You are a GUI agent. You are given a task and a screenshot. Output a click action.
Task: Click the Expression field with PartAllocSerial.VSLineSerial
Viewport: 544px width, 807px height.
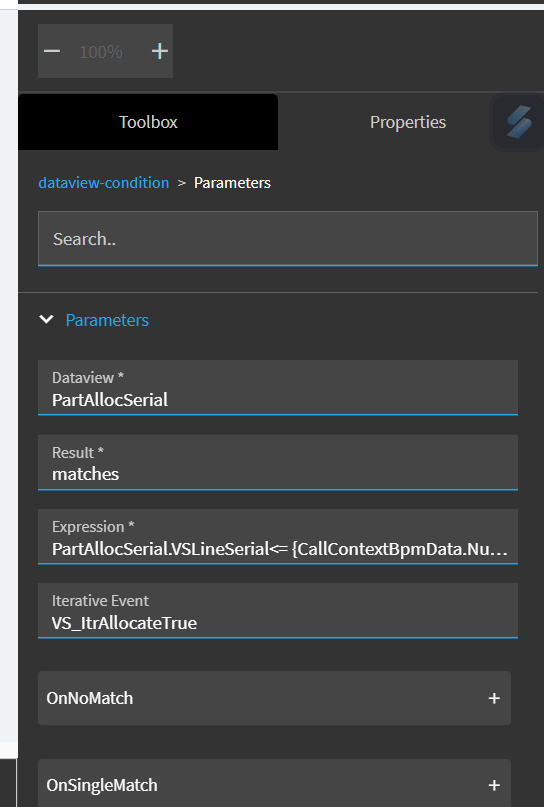(x=278, y=537)
